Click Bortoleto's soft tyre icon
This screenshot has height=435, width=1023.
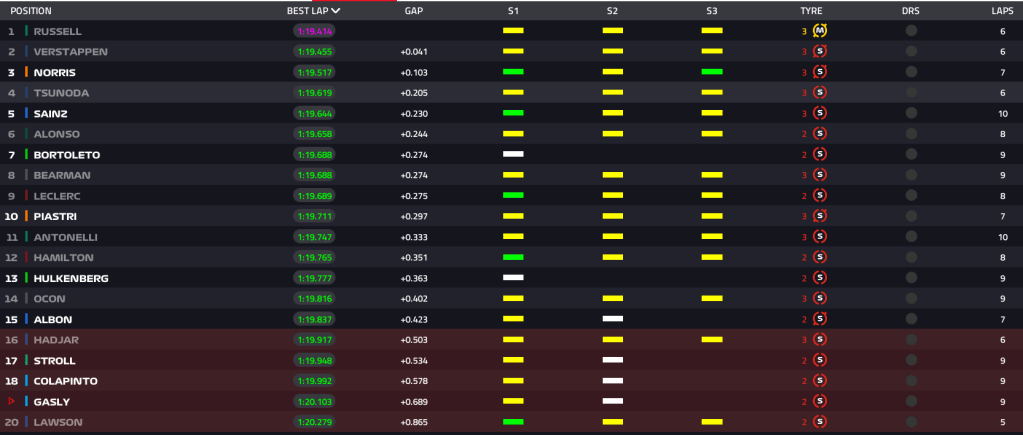pyautogui.click(x=820, y=155)
